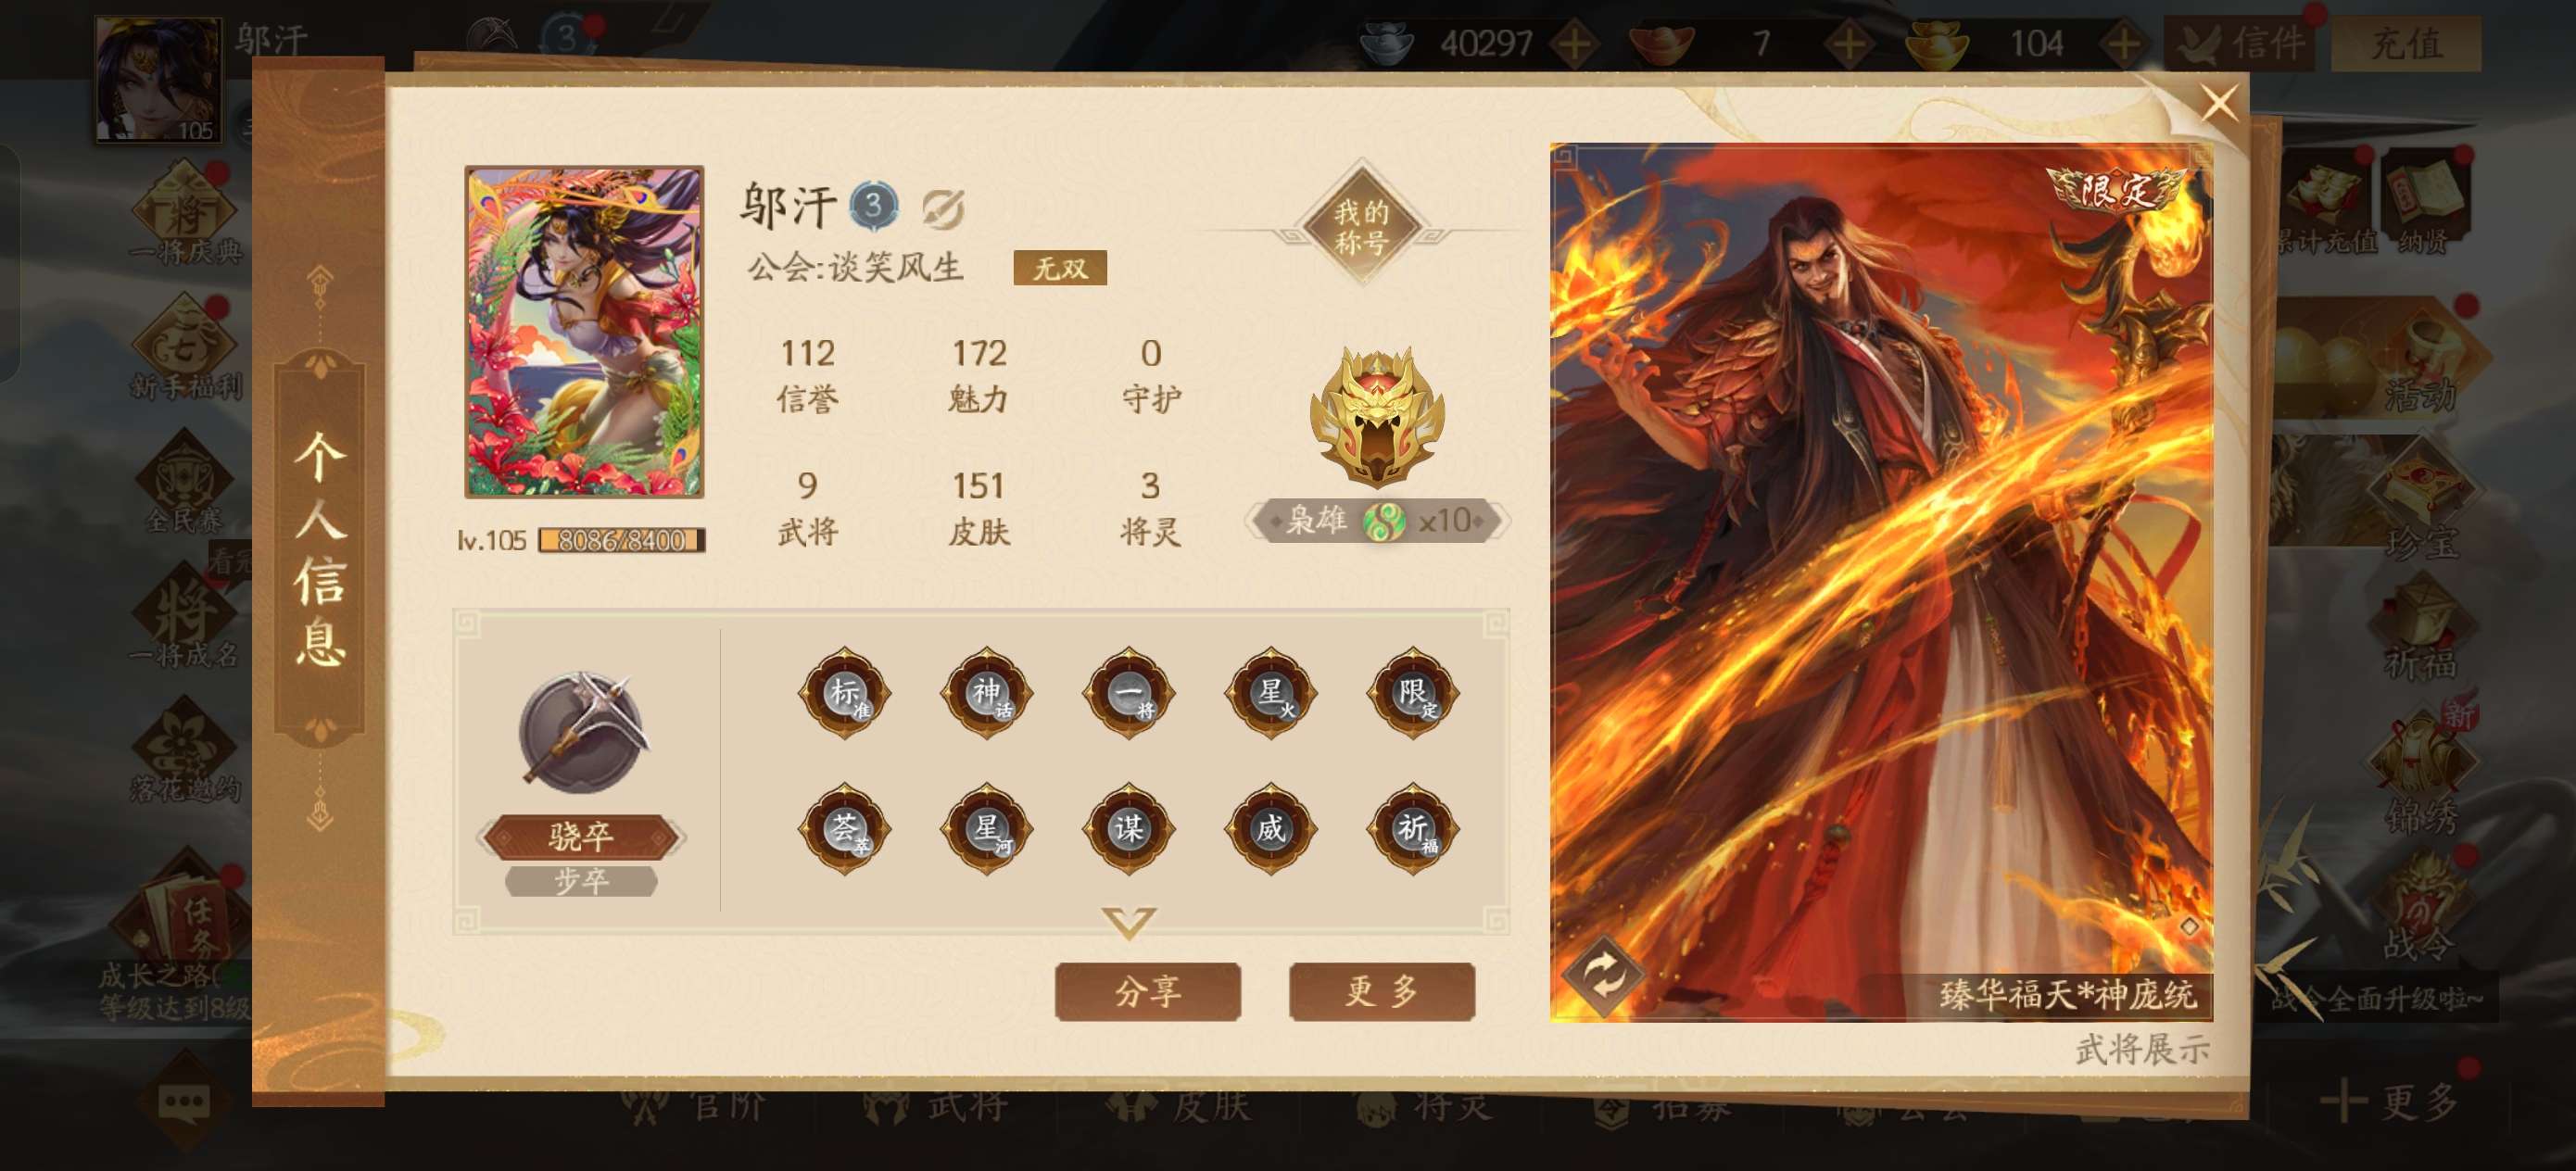Click the experience progress bar 8086/8400

pyautogui.click(x=621, y=541)
